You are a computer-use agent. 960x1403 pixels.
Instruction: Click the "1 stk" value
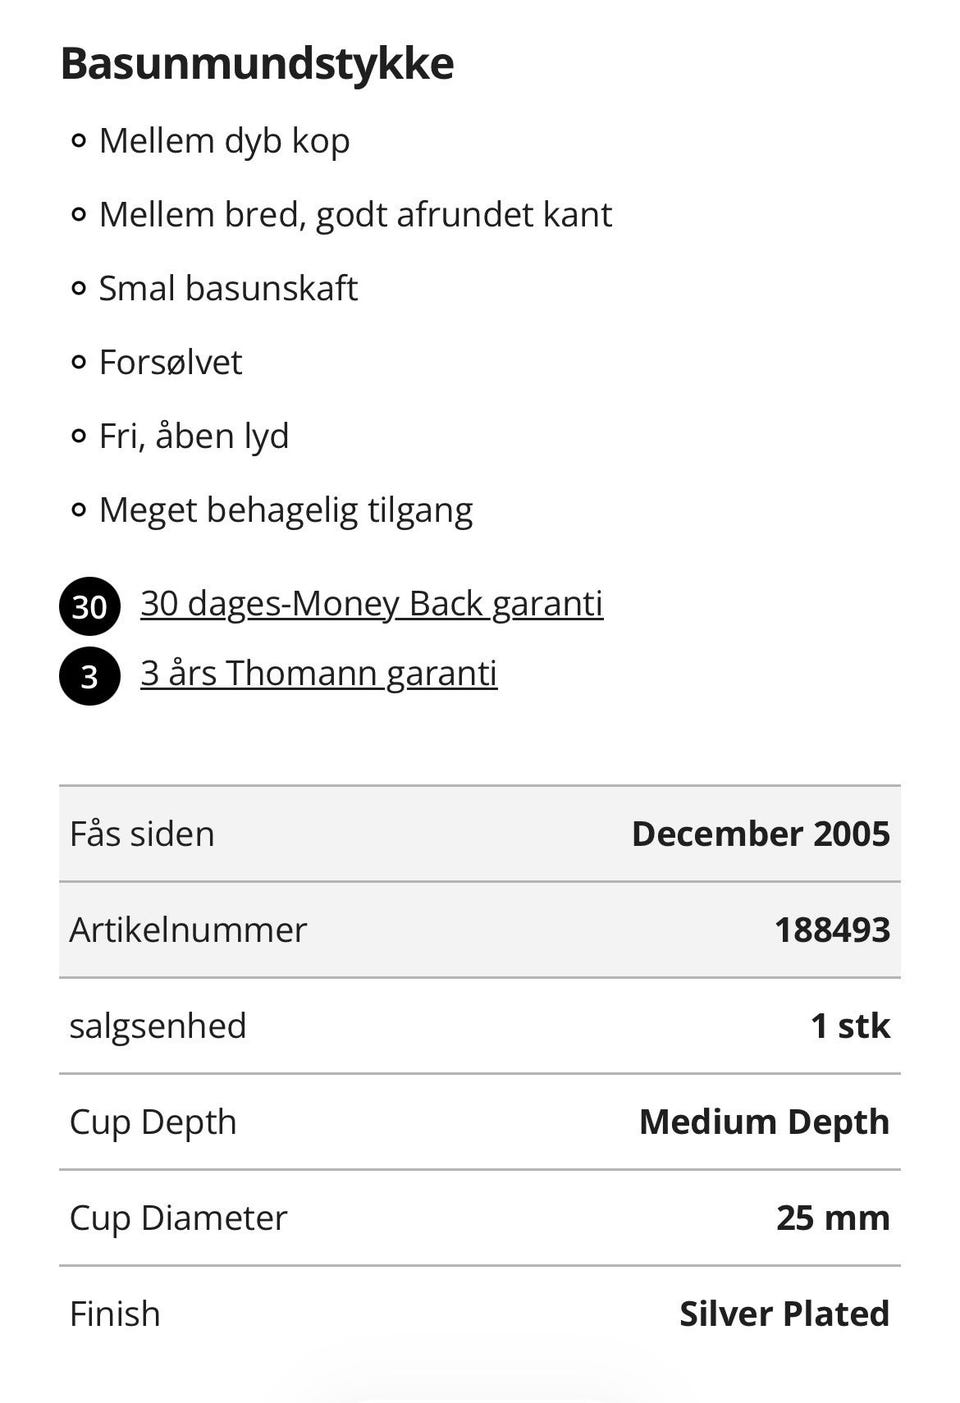(849, 1026)
